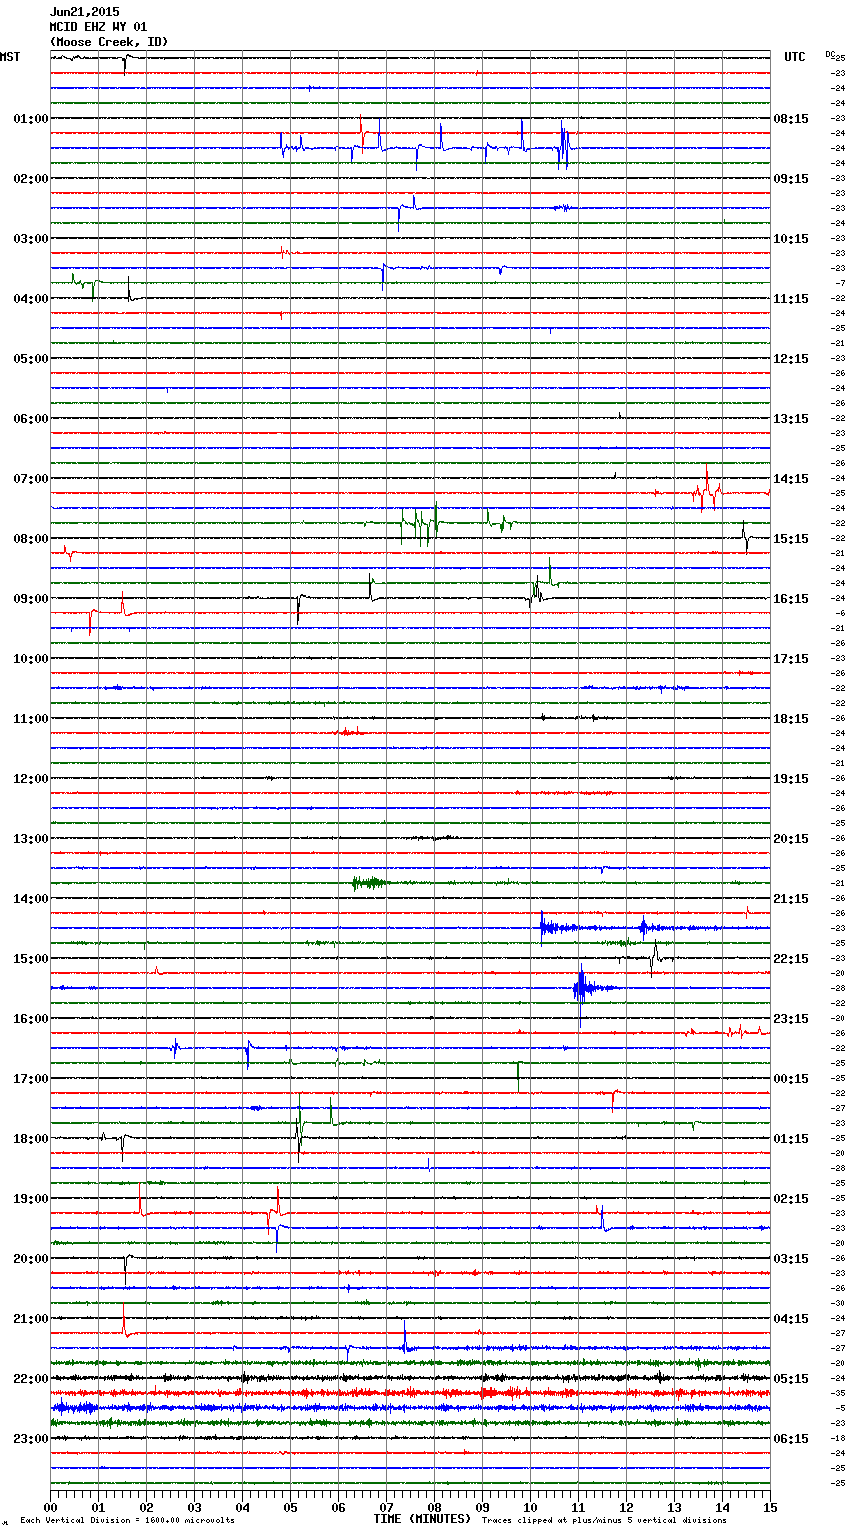Click the "09:00" MST time label
The width and height of the screenshot is (850, 1534).
pos(31,599)
